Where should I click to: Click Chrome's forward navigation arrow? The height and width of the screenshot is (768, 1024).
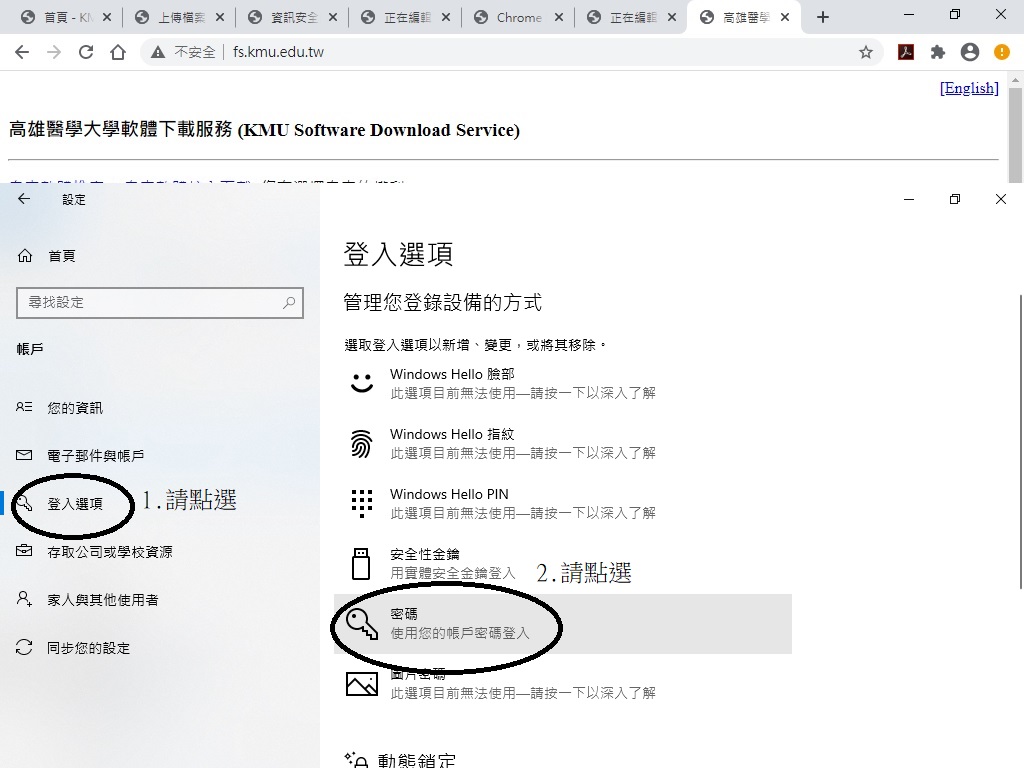(54, 52)
